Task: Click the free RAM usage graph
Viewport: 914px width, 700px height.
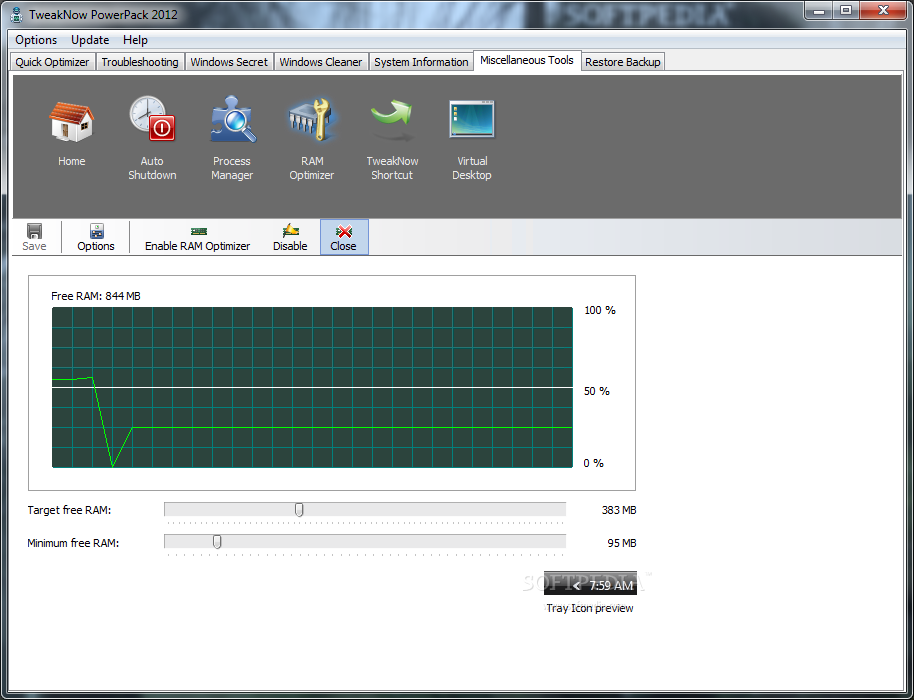Action: pos(312,388)
